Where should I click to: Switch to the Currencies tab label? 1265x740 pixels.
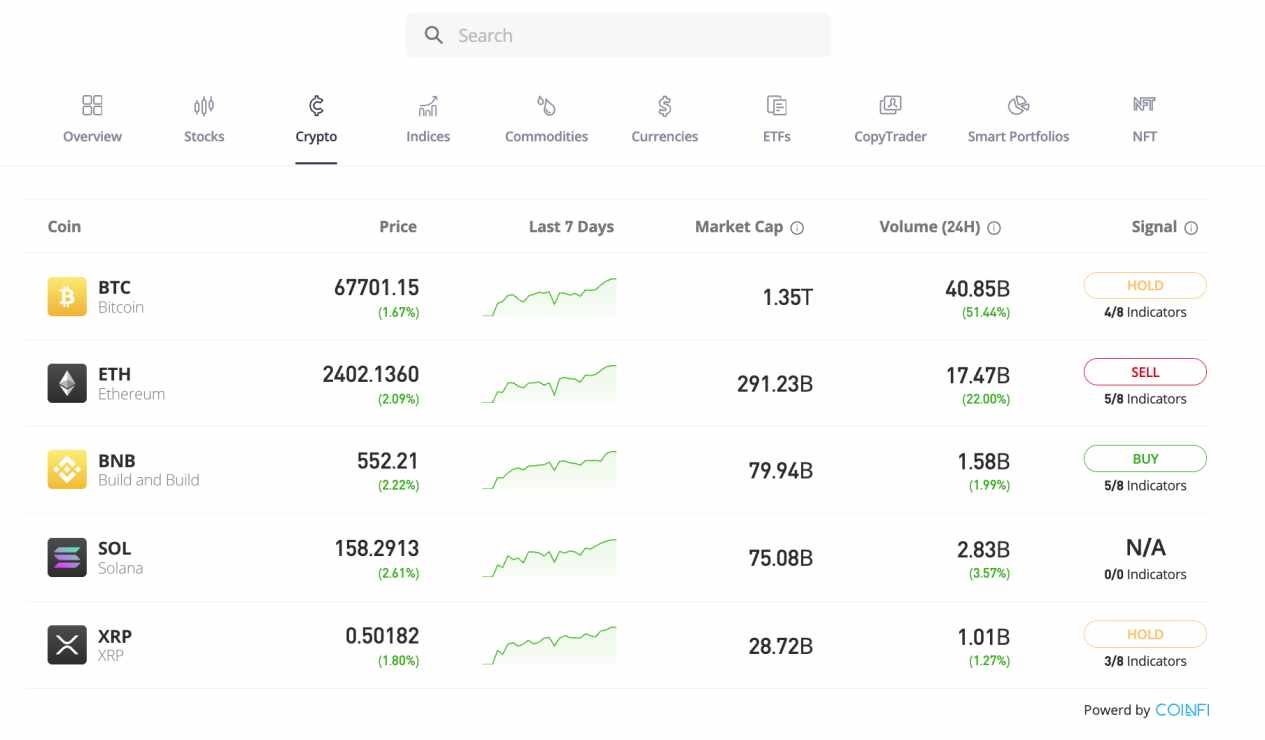click(x=664, y=136)
